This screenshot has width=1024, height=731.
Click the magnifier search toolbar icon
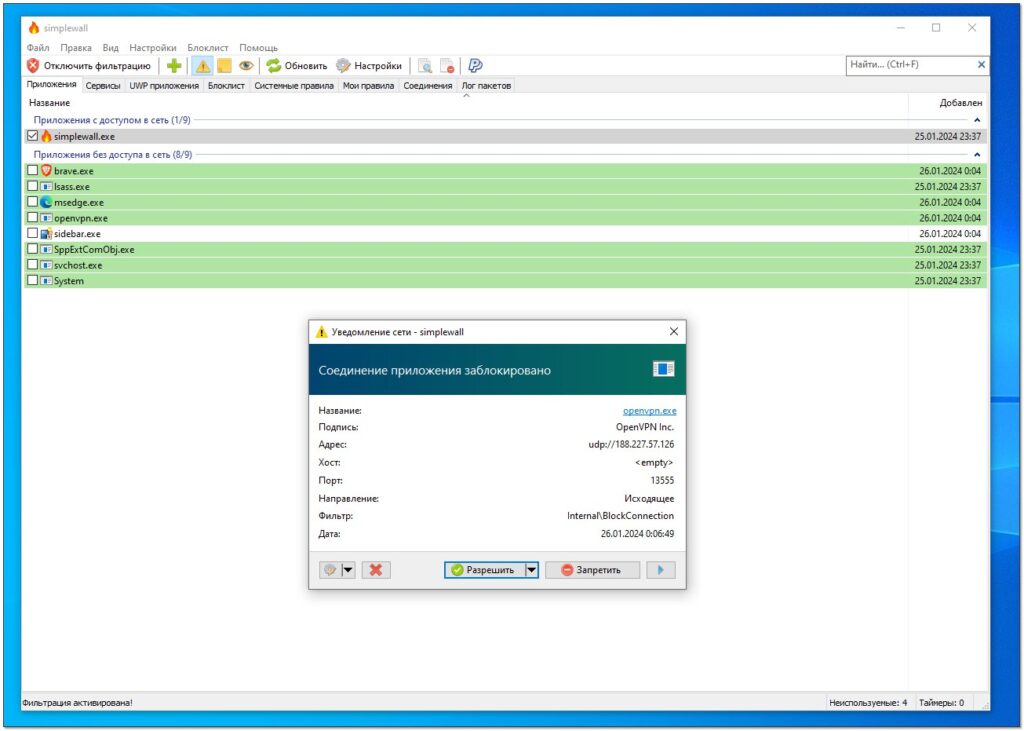coord(424,65)
